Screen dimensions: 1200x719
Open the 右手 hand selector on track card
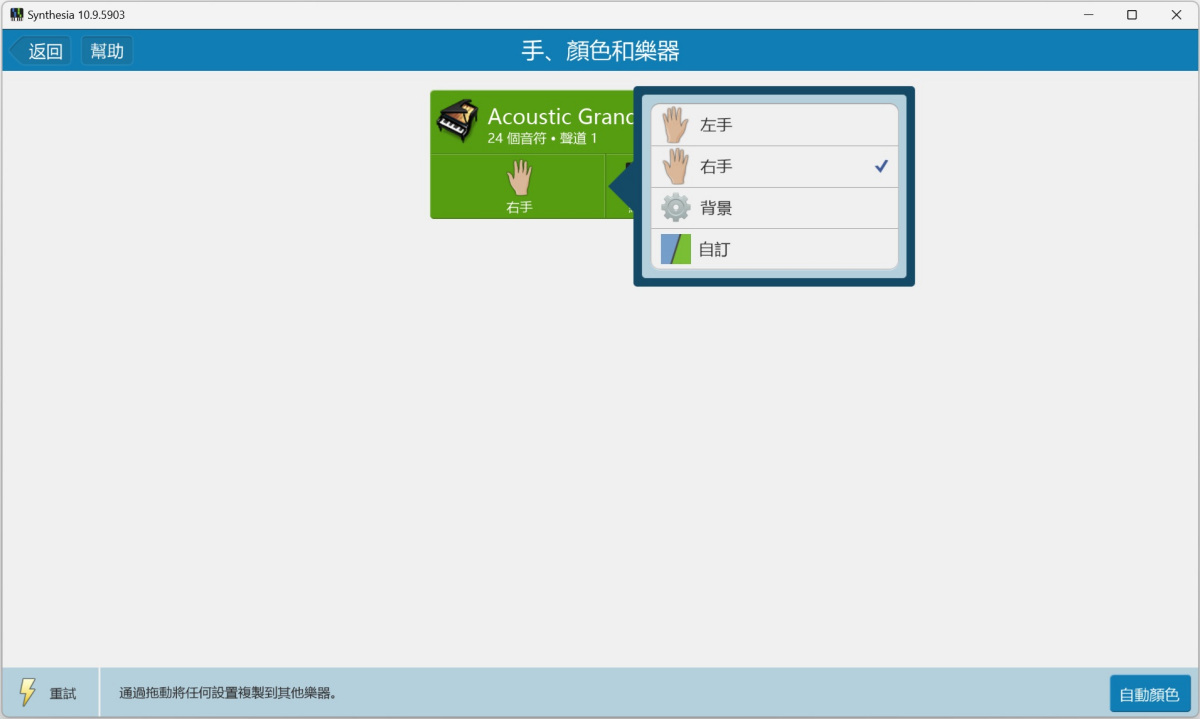tap(518, 186)
